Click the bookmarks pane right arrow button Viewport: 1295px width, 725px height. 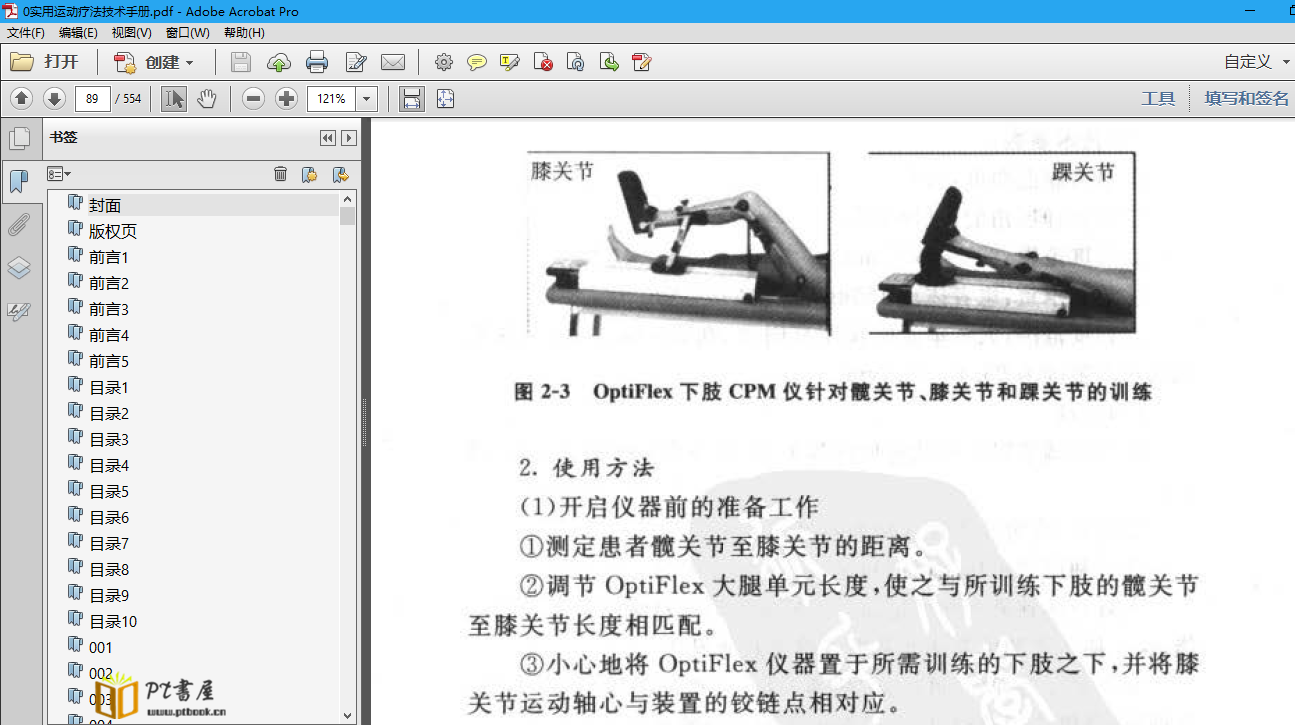point(349,138)
